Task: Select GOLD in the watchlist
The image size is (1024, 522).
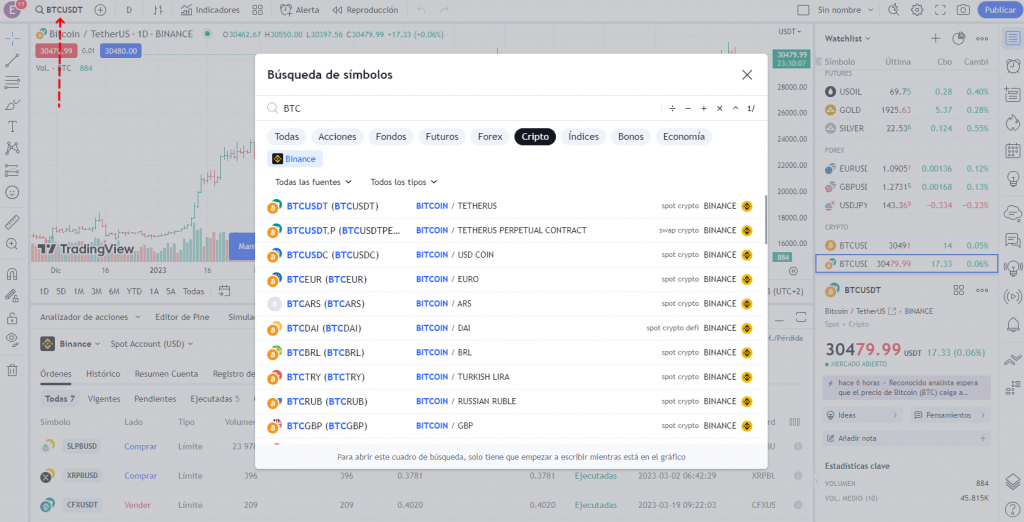Action: [x=906, y=110]
